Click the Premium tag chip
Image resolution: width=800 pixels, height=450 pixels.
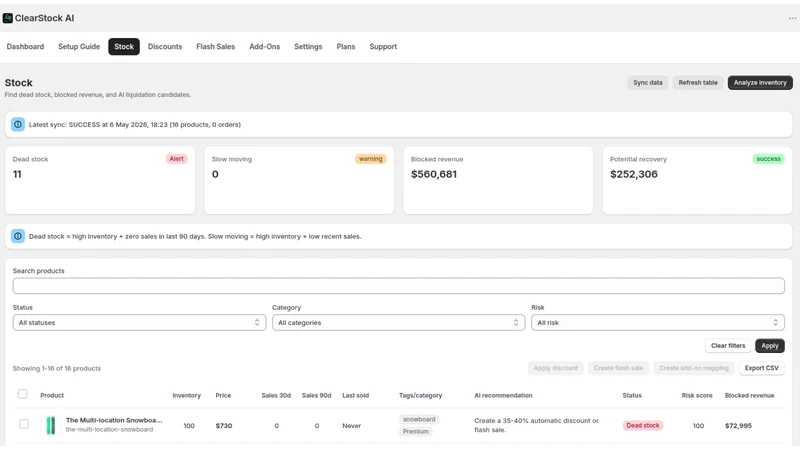[416, 432]
